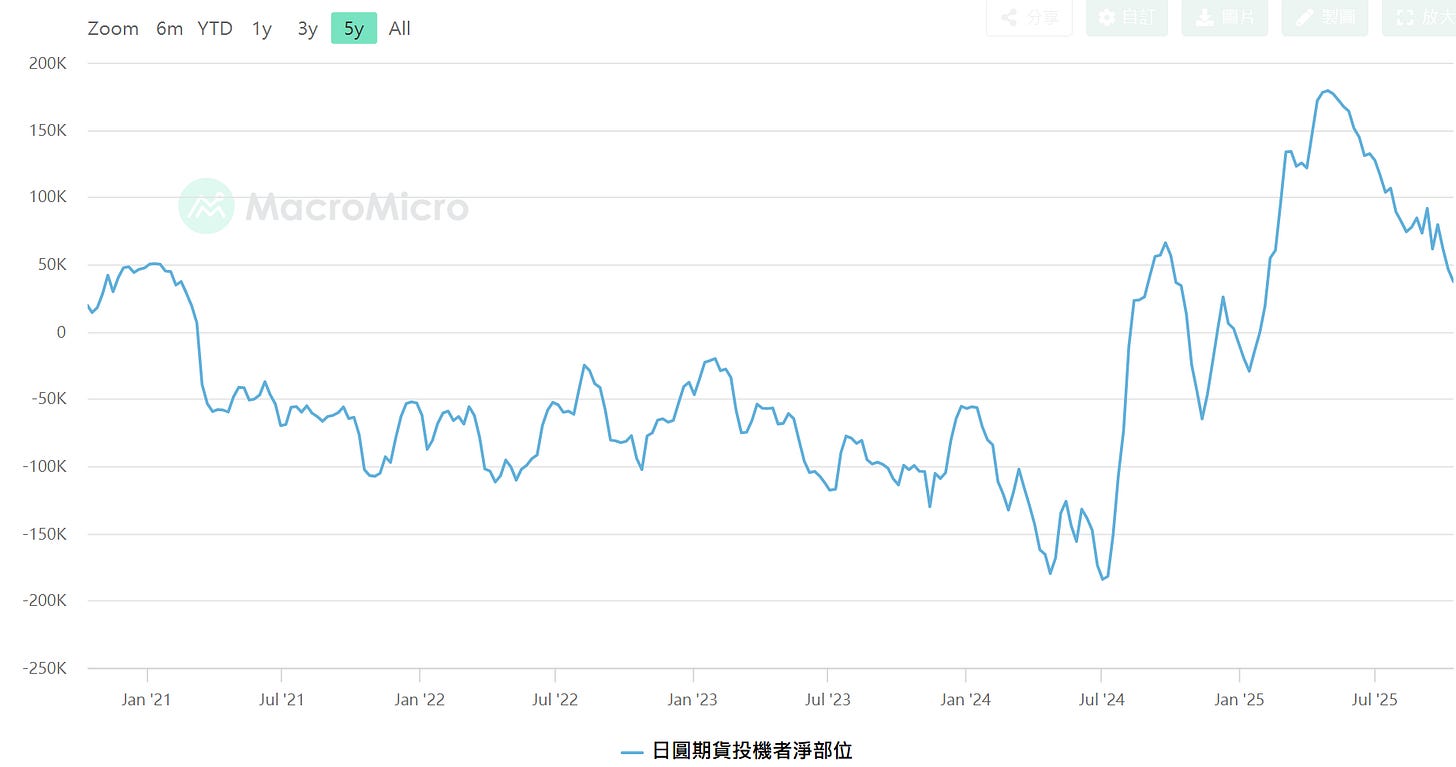Click the 200K y-axis label
1456x767 pixels.
(48, 63)
